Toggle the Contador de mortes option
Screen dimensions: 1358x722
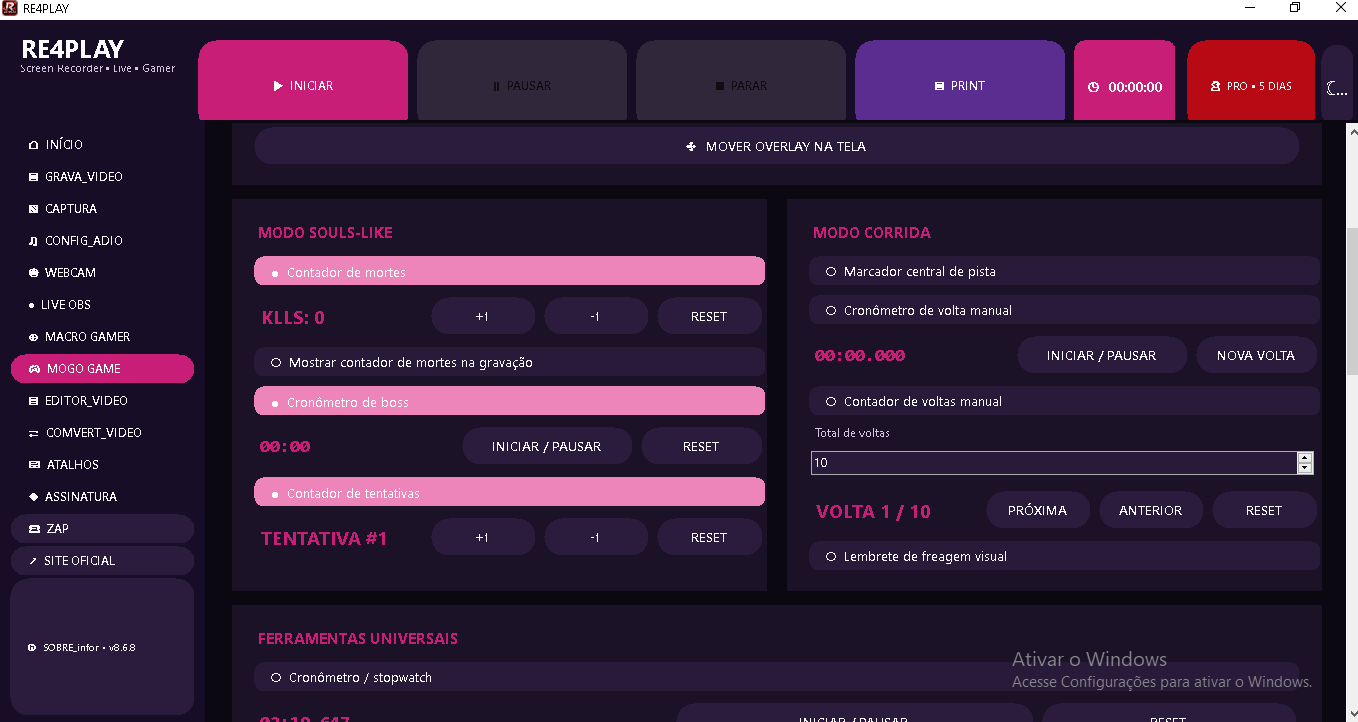509,272
